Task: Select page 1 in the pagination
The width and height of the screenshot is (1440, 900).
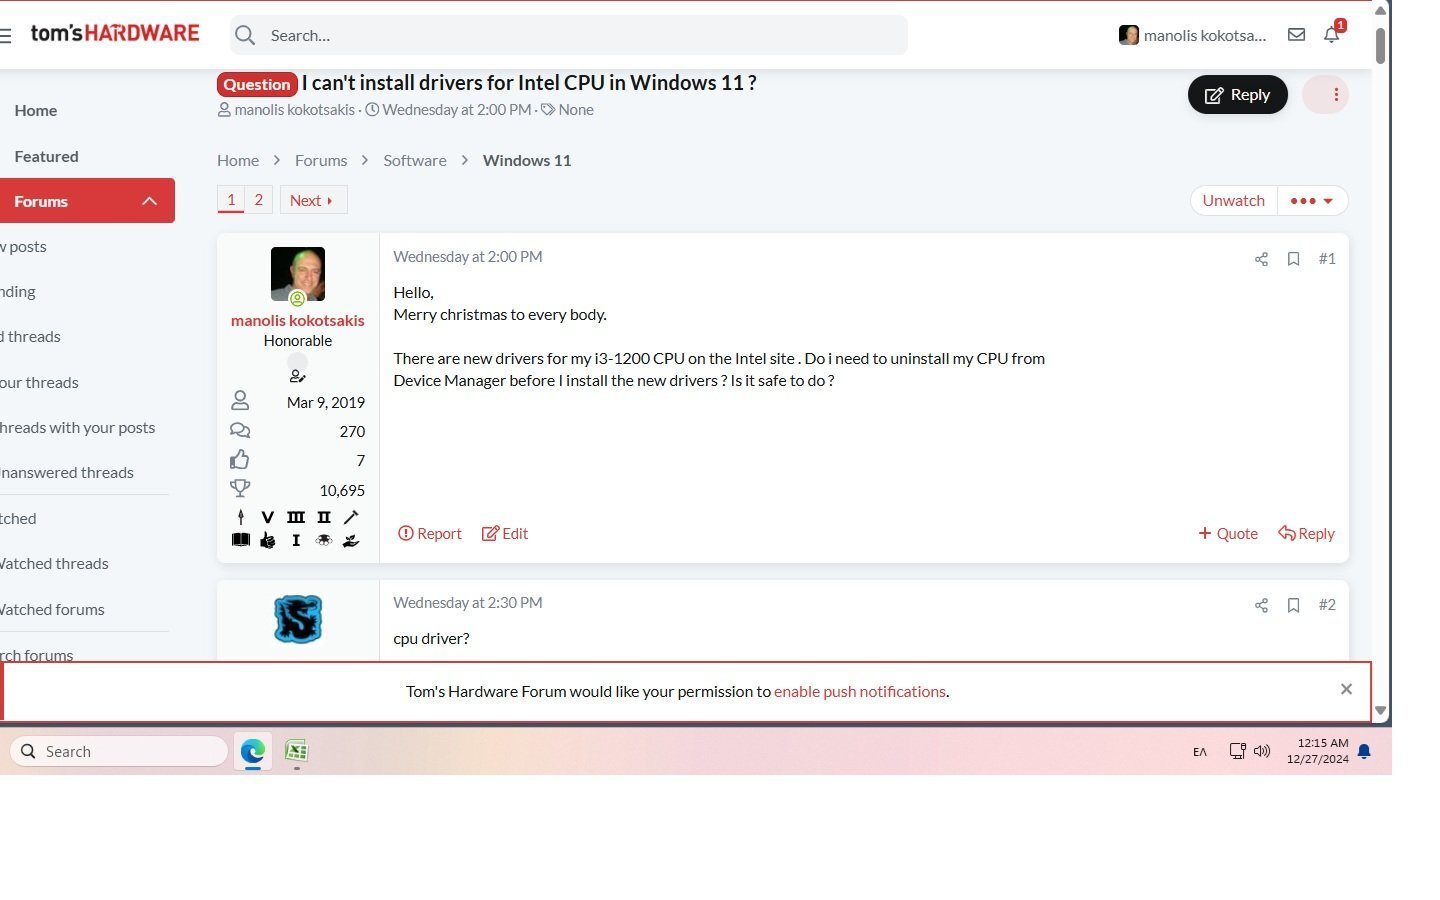Action: click(231, 200)
